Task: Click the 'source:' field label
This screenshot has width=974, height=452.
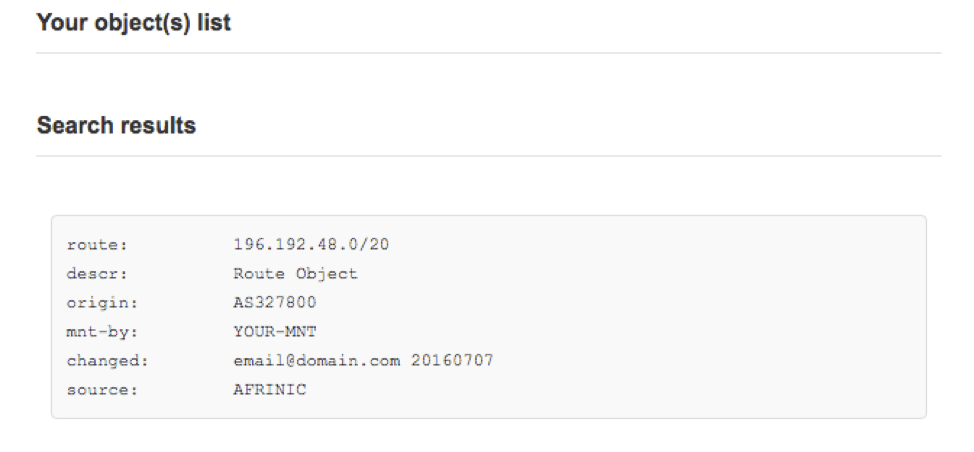Action: tap(102, 390)
